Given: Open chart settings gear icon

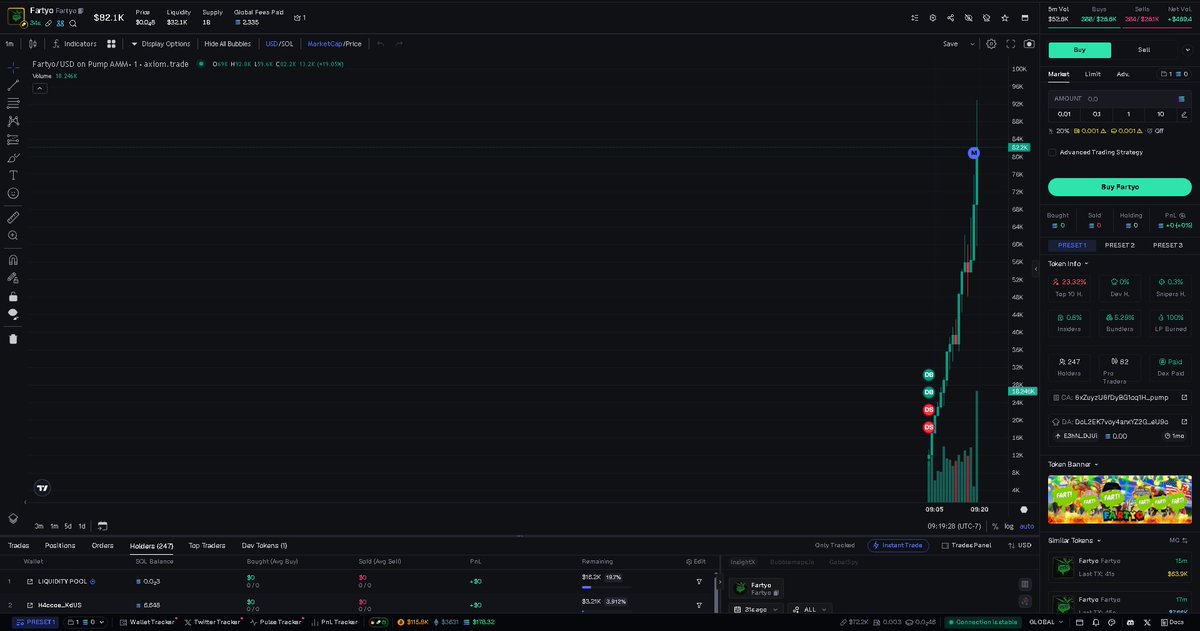Looking at the screenshot, I should pos(991,44).
